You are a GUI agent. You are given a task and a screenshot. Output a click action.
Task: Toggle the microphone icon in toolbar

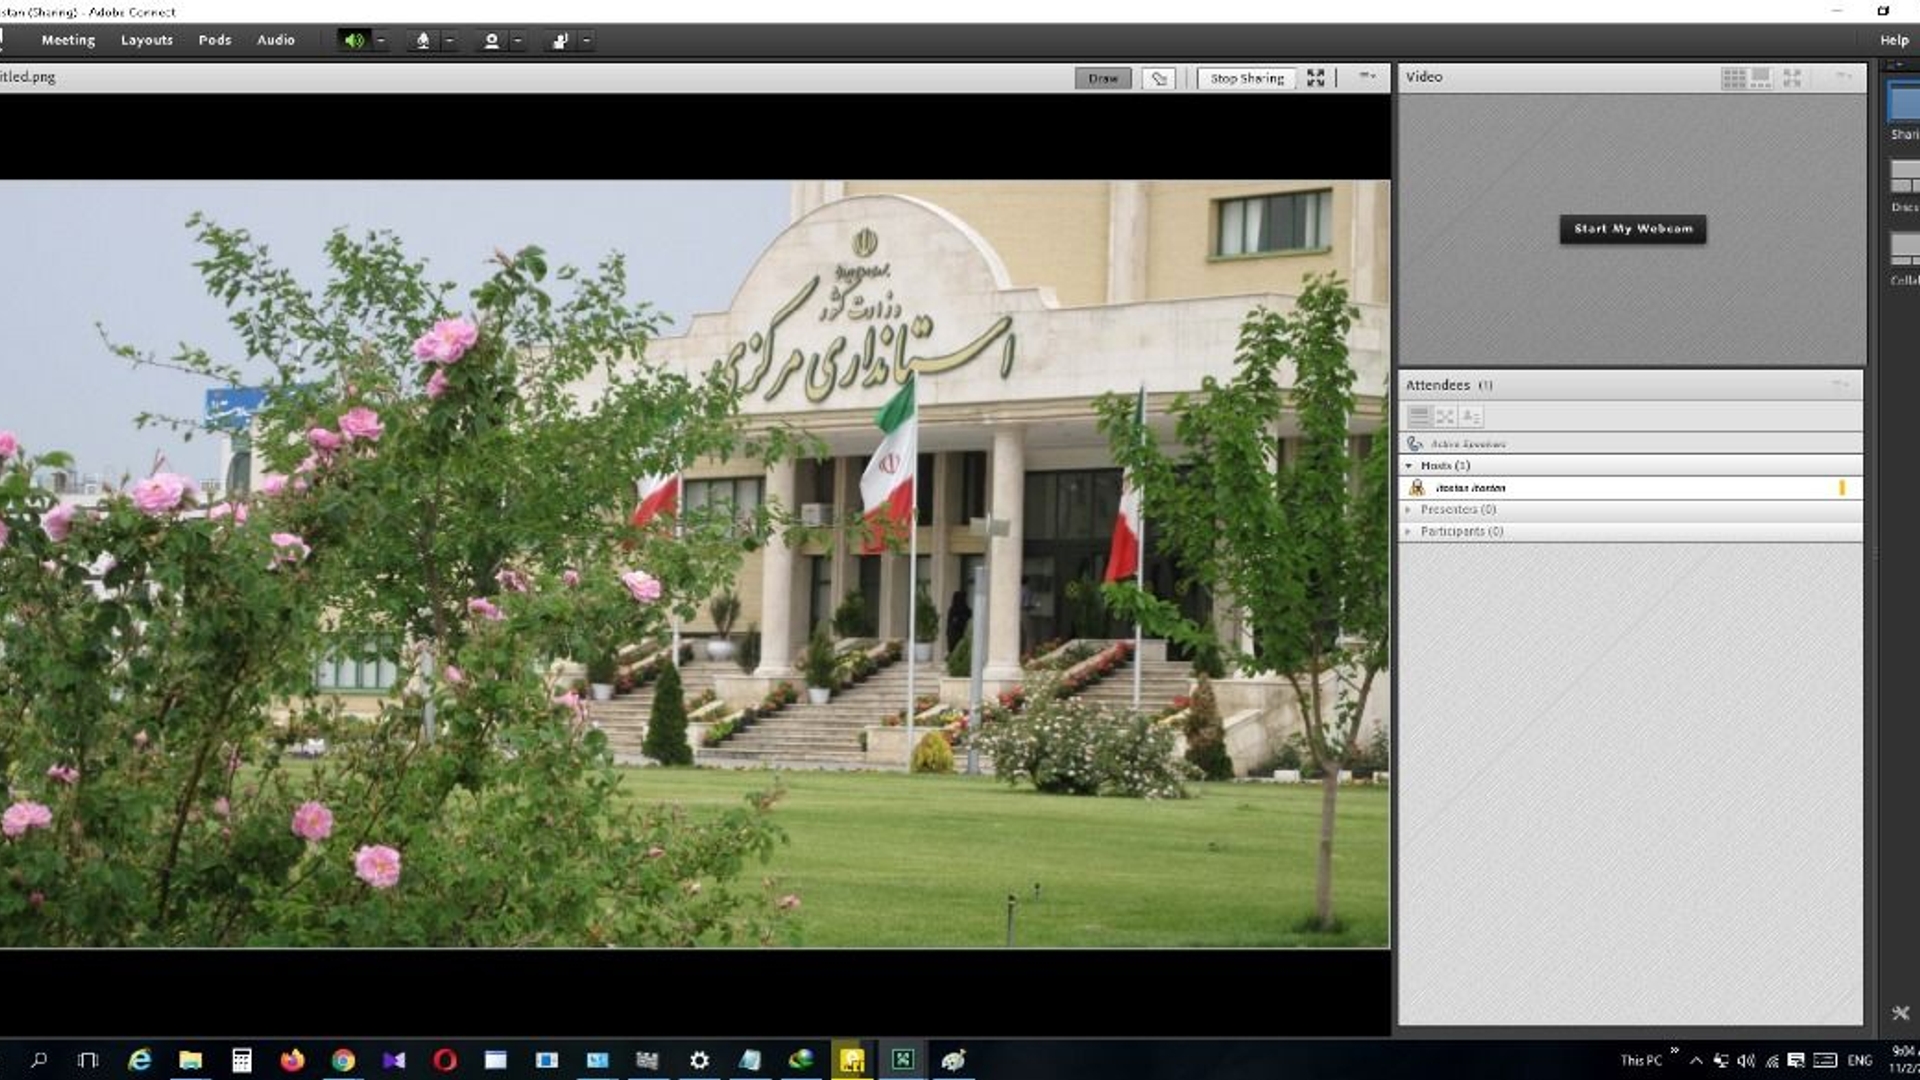tap(423, 40)
